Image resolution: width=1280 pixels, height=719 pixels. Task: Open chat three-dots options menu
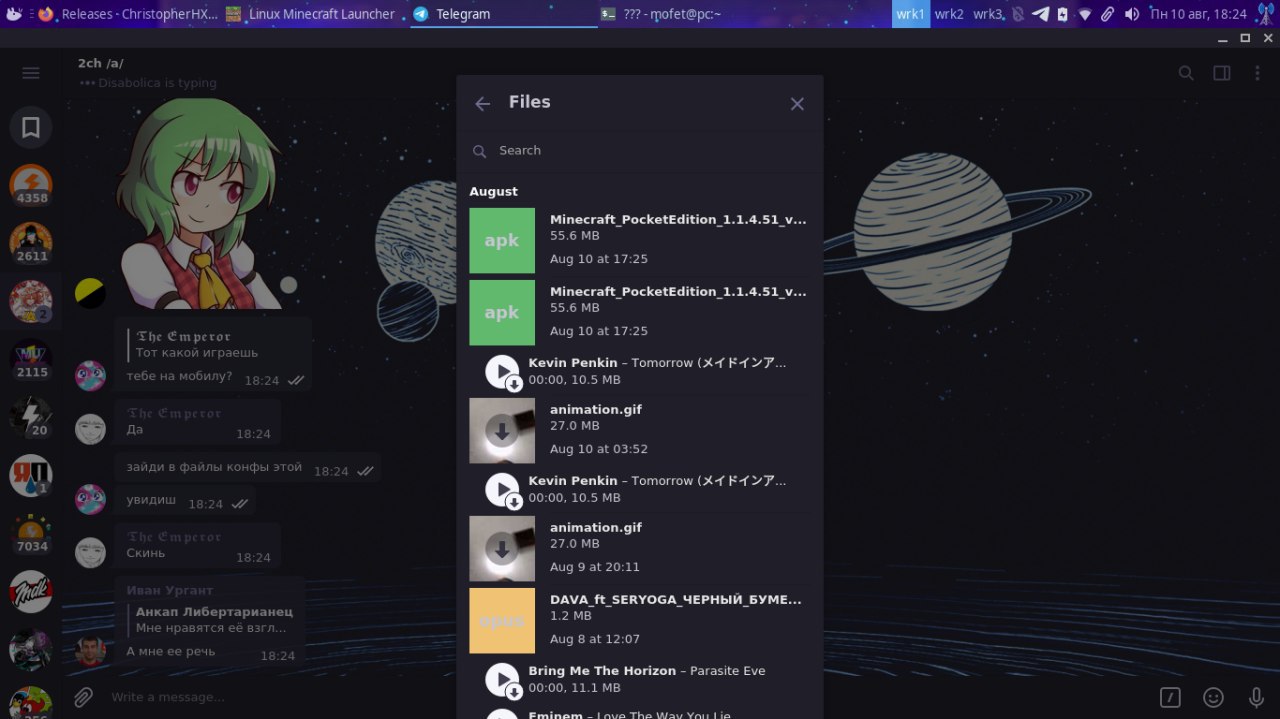(1257, 73)
